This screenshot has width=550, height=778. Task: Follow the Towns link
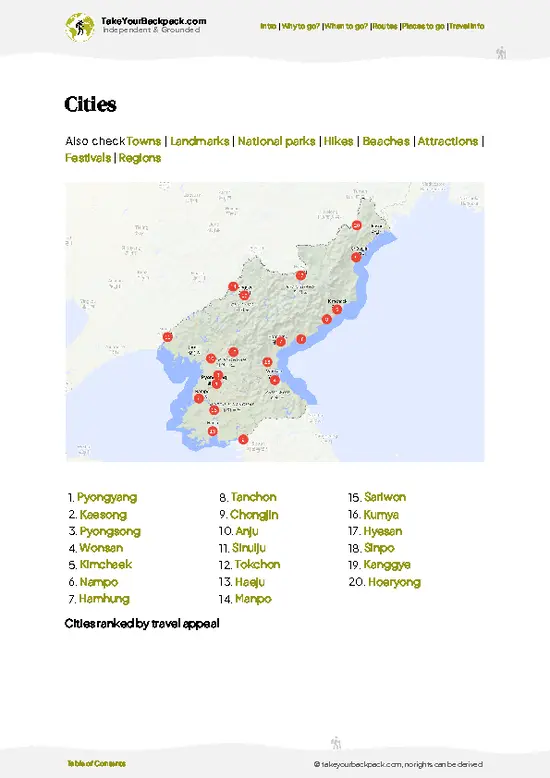tap(144, 141)
